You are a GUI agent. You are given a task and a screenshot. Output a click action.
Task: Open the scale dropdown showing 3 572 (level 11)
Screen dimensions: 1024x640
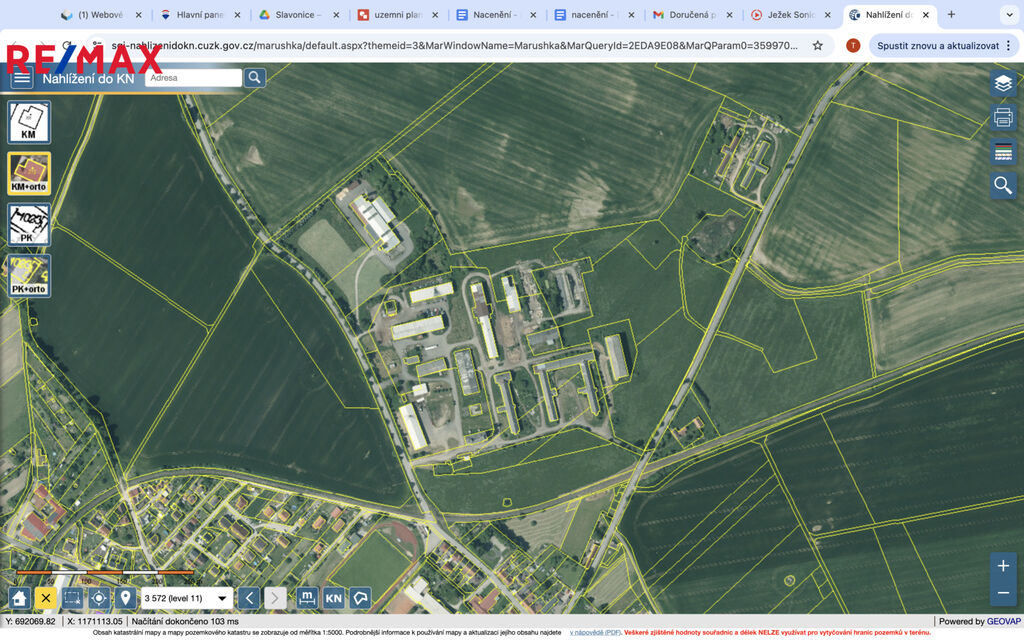187,598
